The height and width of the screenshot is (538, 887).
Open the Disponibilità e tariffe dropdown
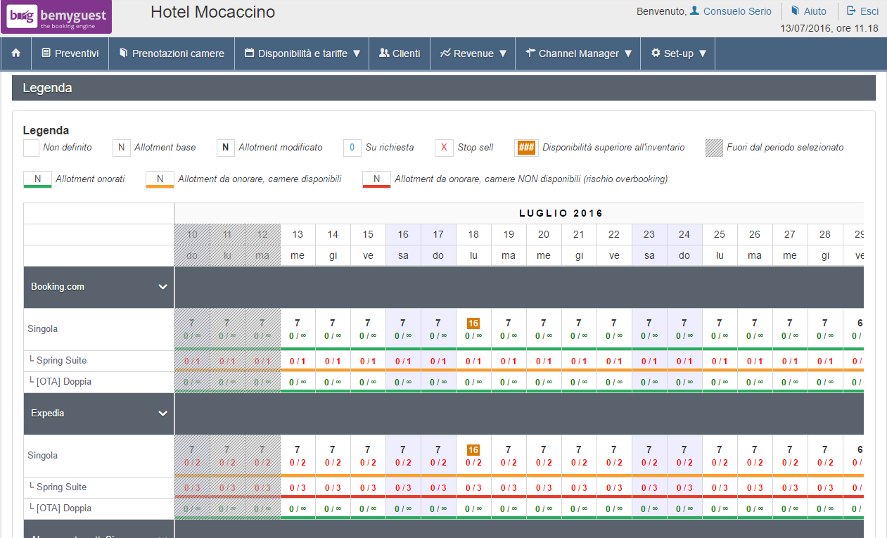coord(302,53)
